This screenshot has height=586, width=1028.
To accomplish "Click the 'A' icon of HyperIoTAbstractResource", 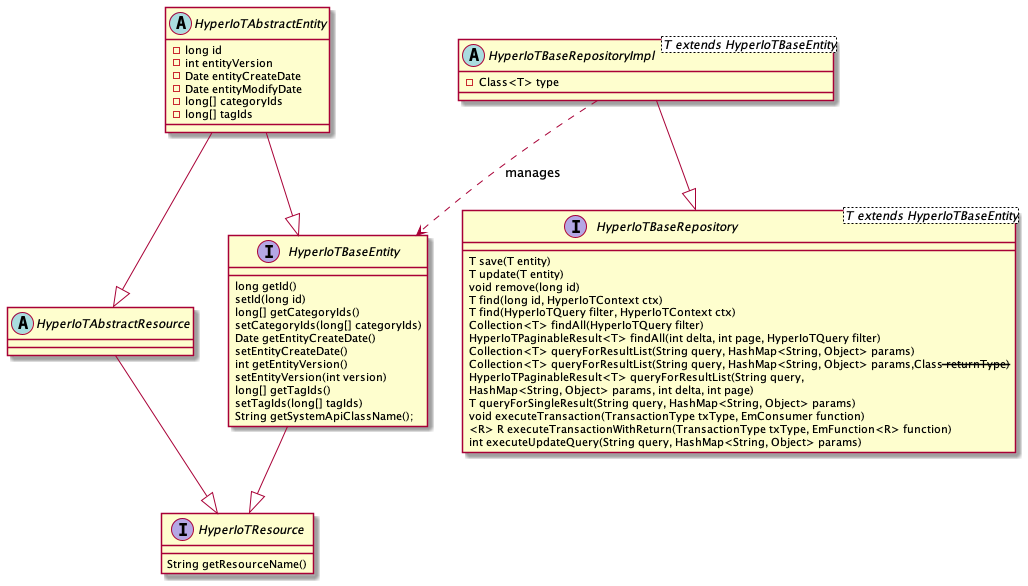I will [x=21, y=323].
